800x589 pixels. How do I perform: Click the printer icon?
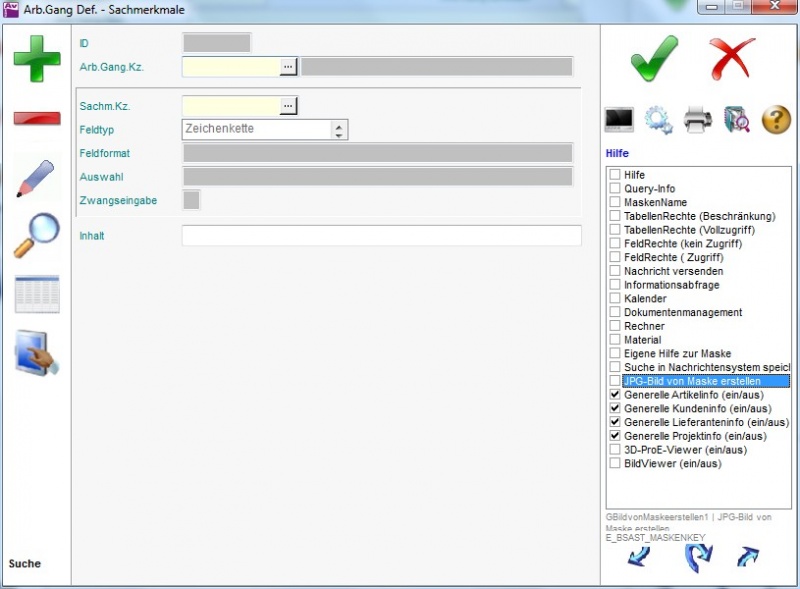(698, 120)
